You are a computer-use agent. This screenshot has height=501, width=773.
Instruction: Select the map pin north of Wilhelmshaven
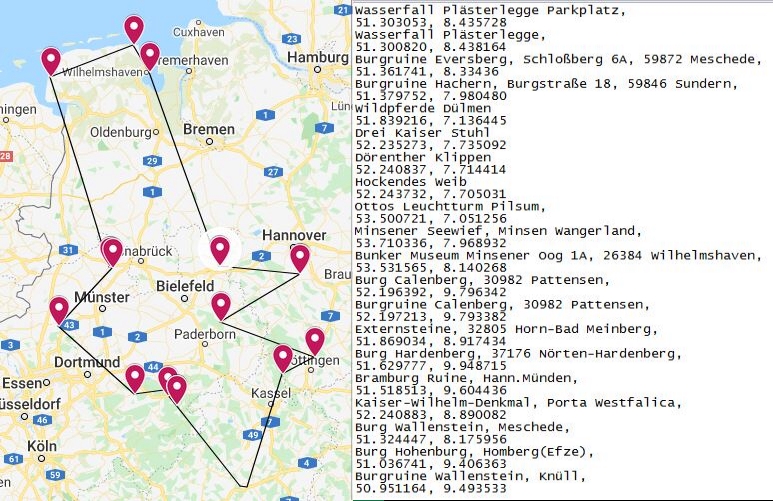(x=133, y=28)
